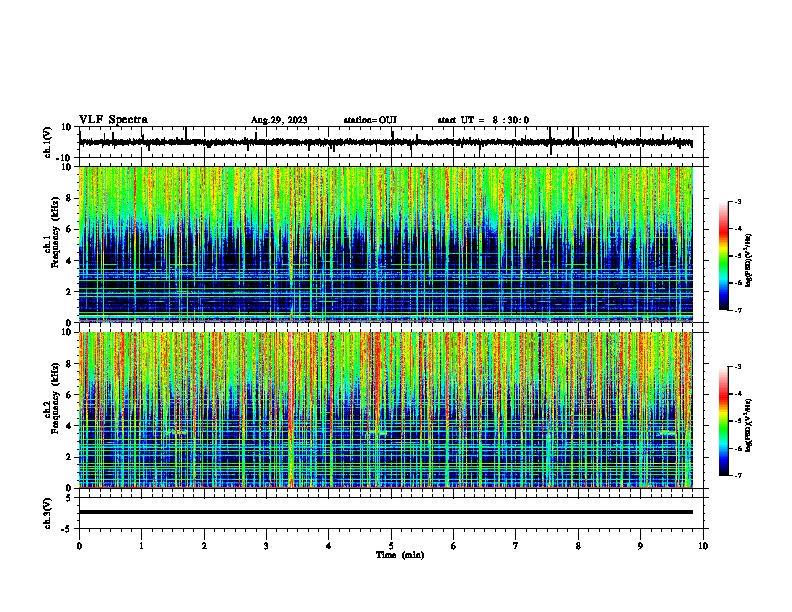The image size is (792, 612).
Task: Click the "VLF Spectra" plot title
Action: (x=113, y=120)
